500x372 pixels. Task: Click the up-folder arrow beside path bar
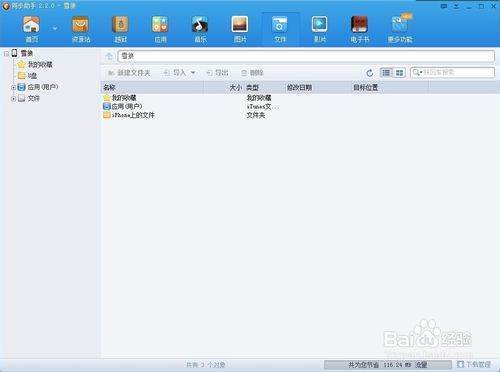point(109,56)
